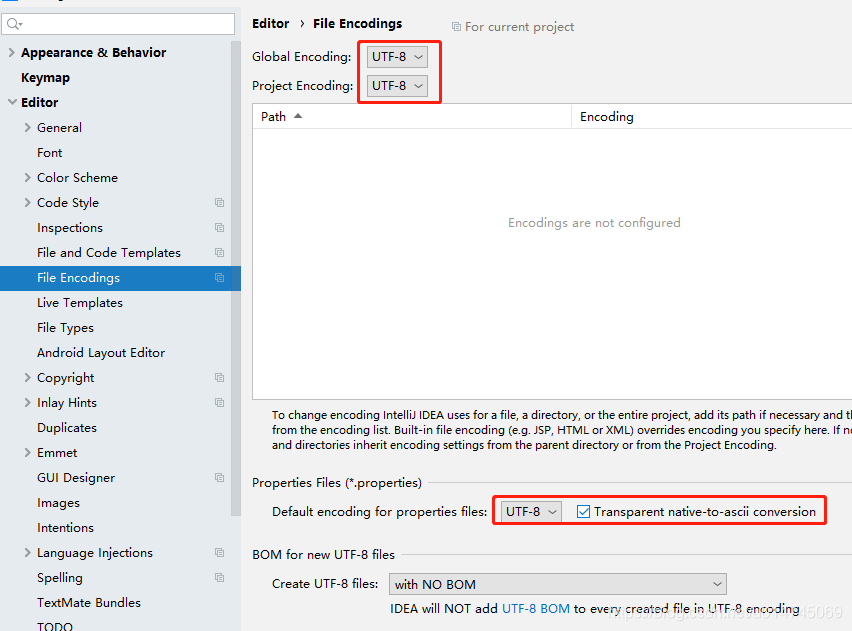Open File Types settings
852x631 pixels.
(65, 328)
